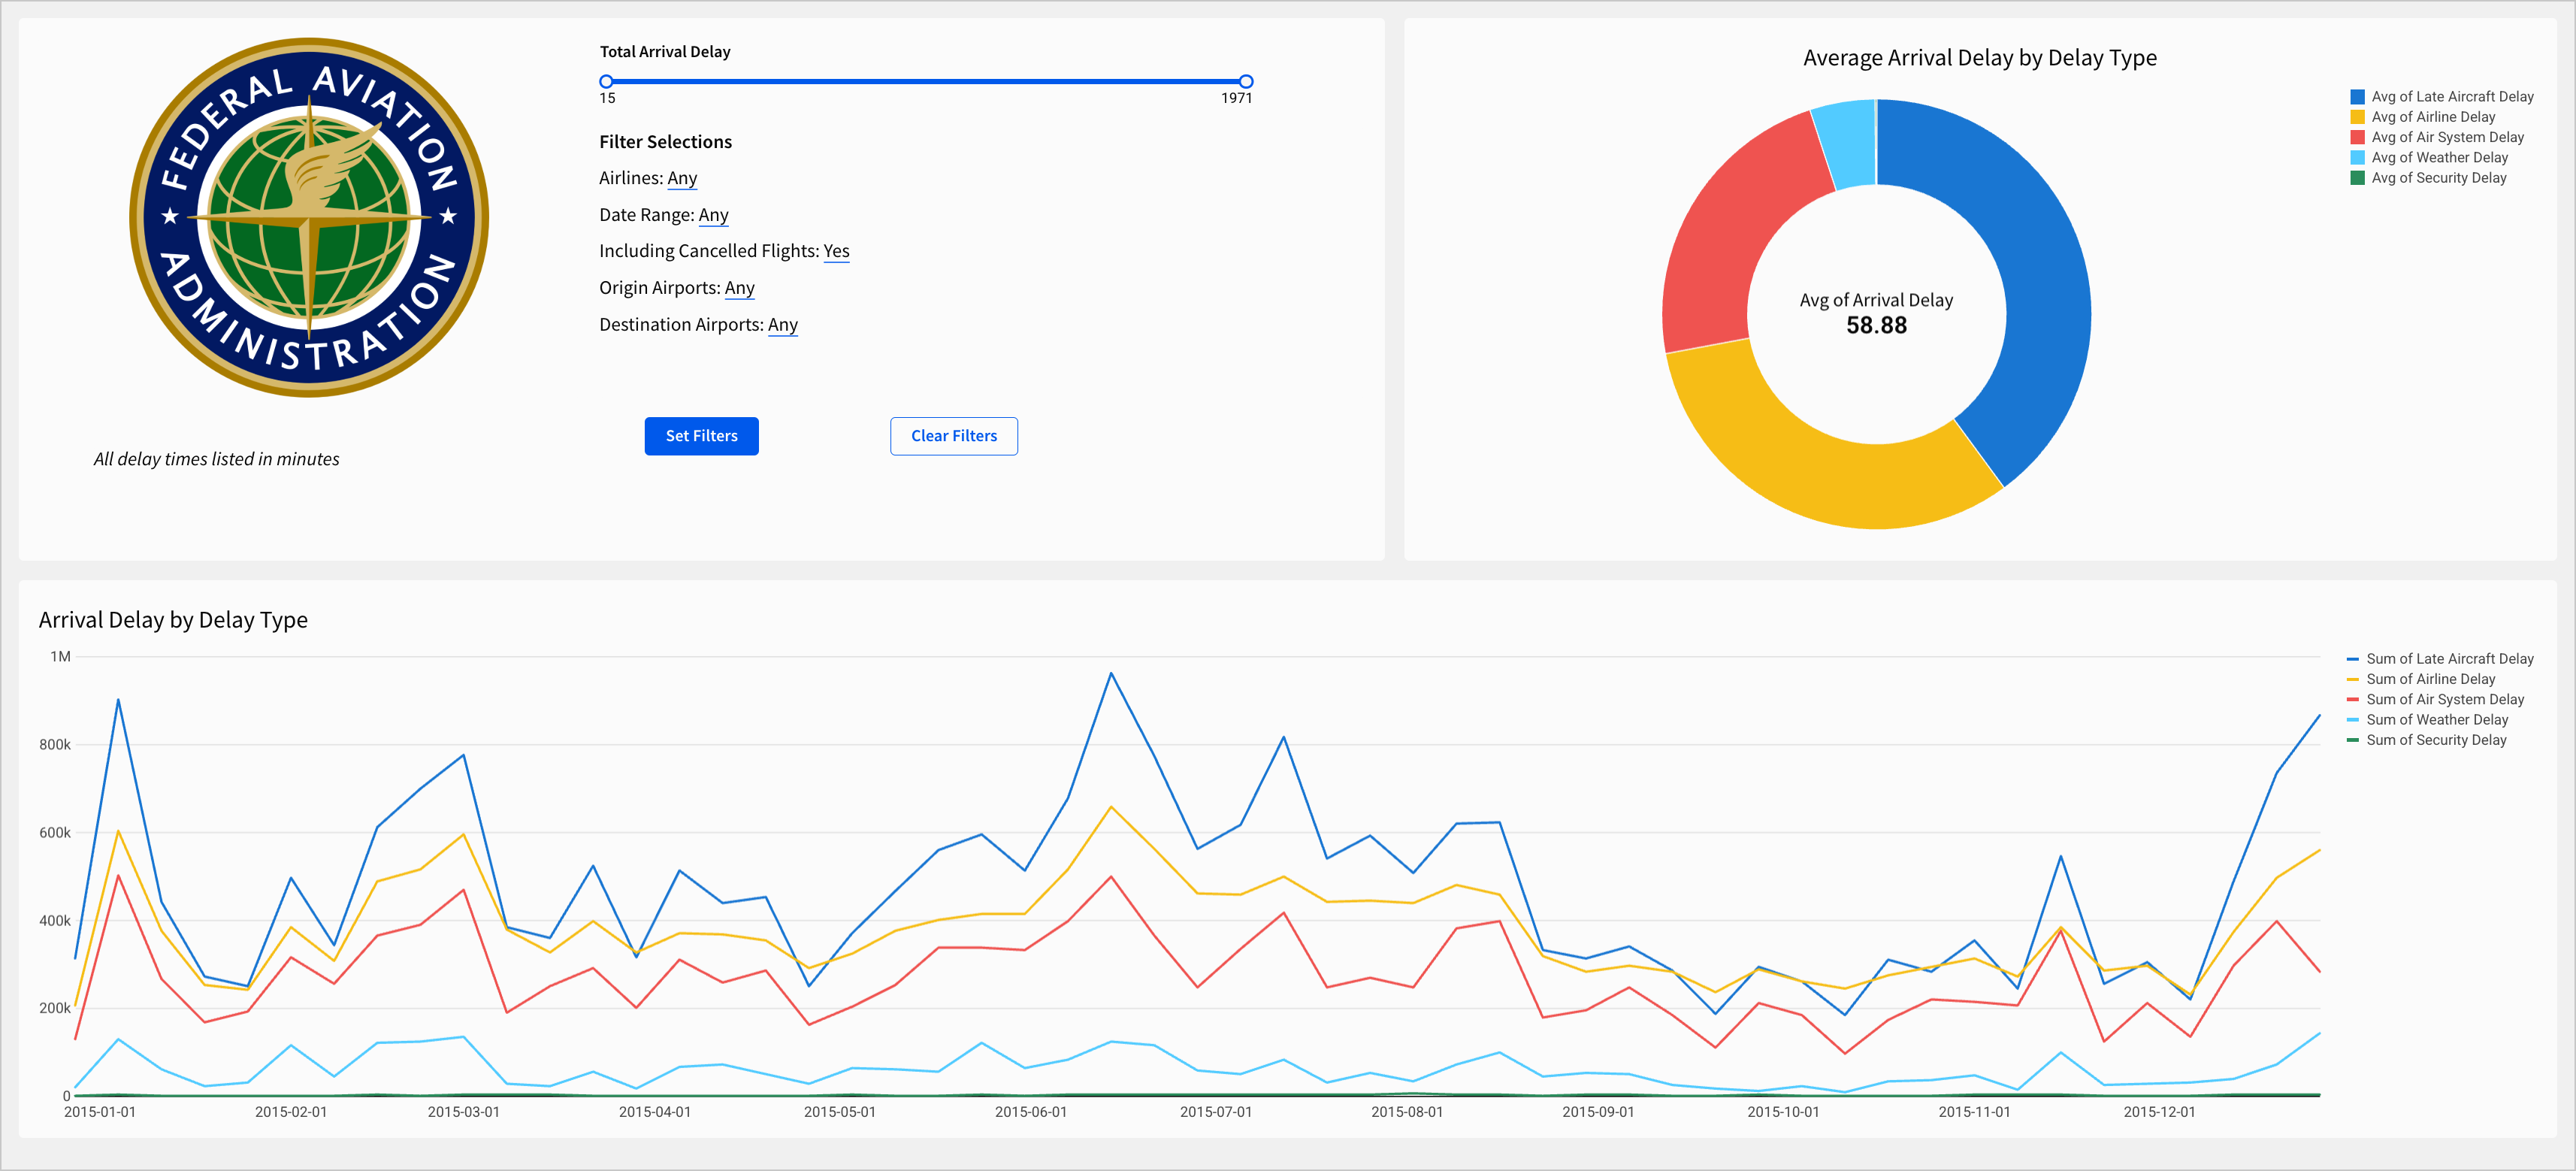This screenshot has height=1171, width=2576.
Task: Hide Sum of Security Delay line series
Action: [2435, 740]
